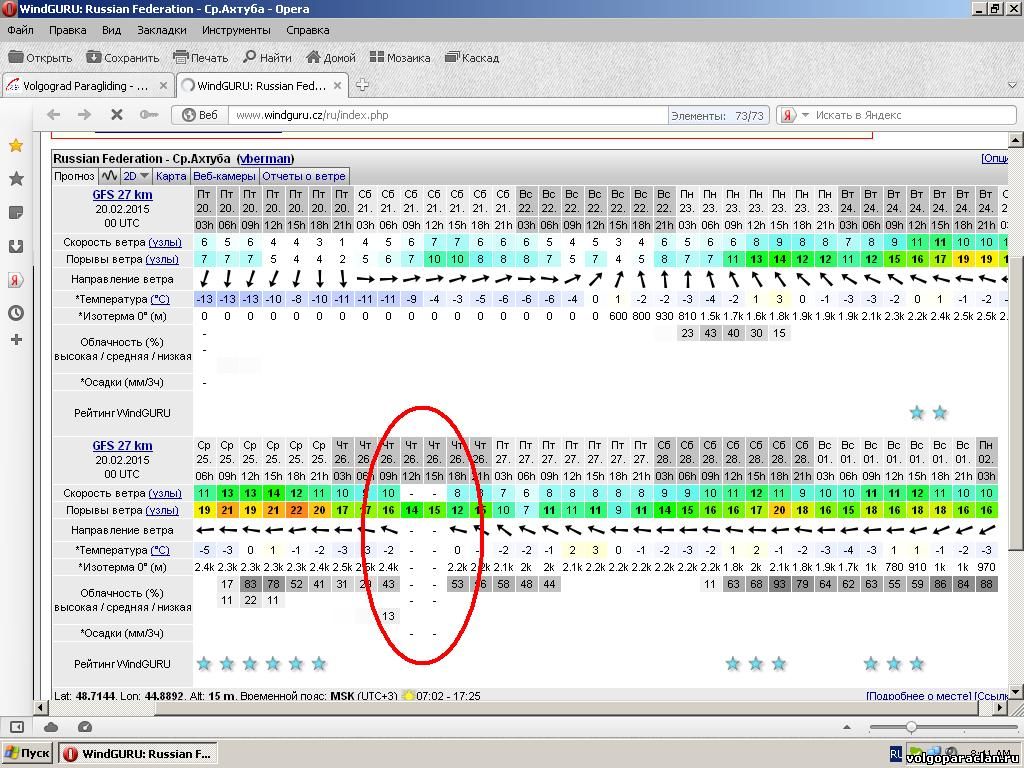Open the Отчеты о ветре tab
The width and height of the screenshot is (1024, 768).
pos(304,176)
